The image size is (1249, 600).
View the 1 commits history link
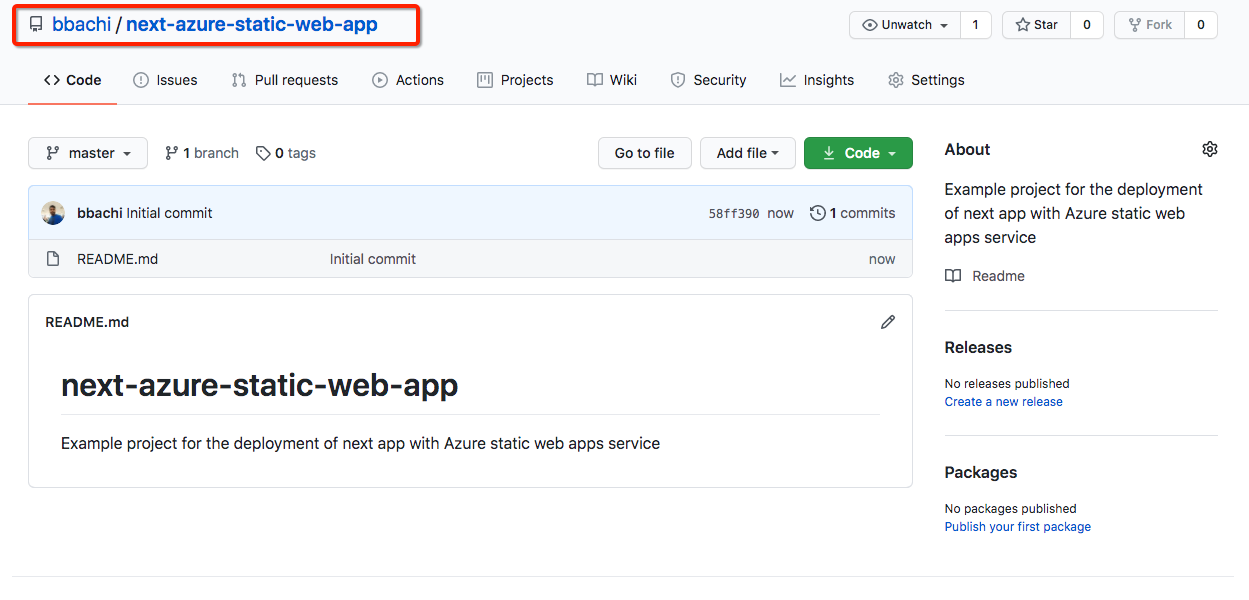[853, 213]
